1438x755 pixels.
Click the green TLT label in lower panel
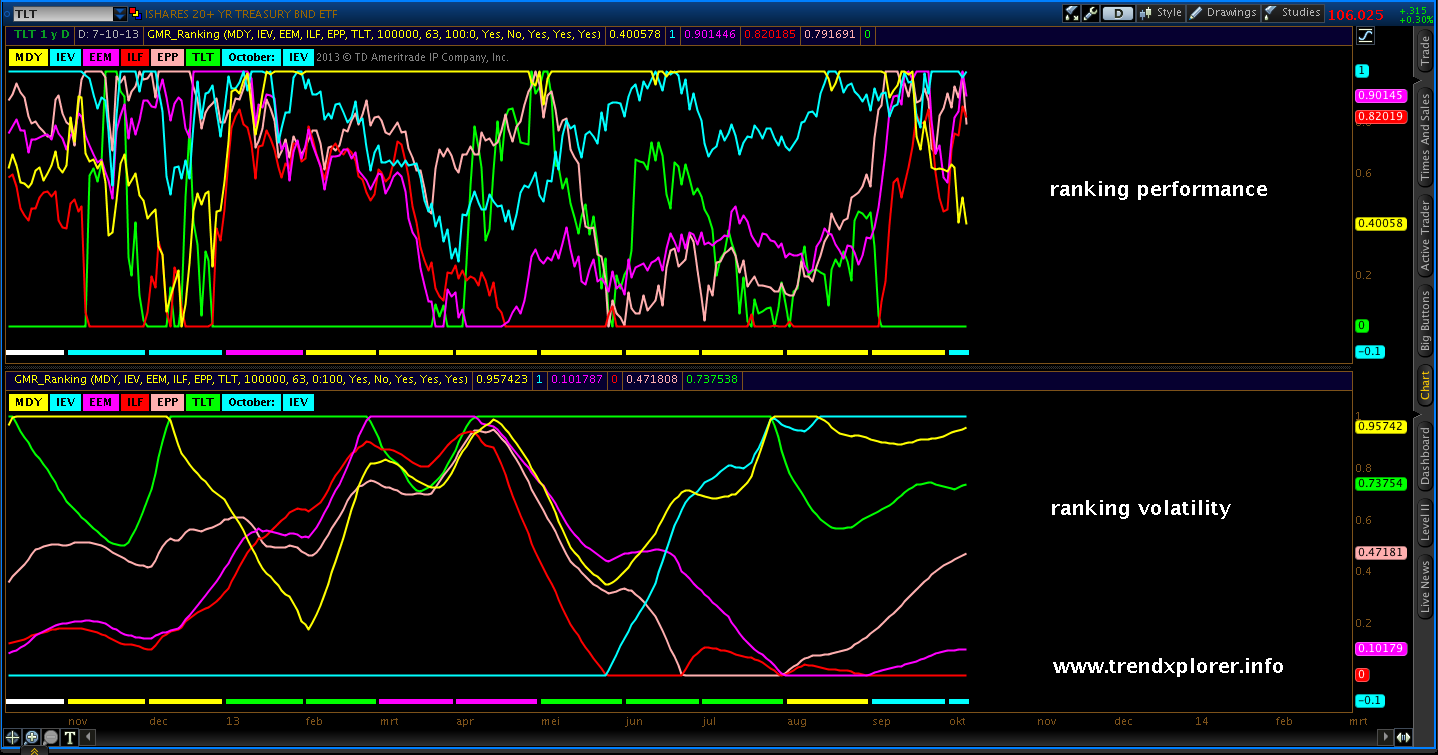tap(203, 402)
